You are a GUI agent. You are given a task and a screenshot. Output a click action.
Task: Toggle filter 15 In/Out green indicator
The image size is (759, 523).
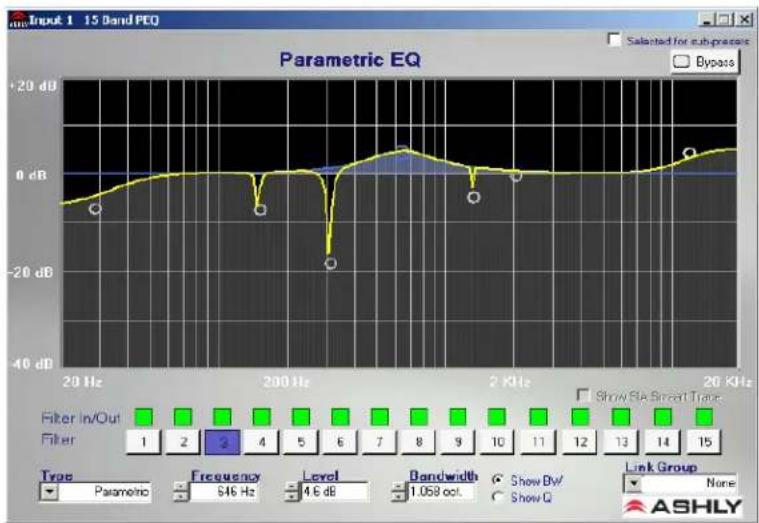point(704,416)
